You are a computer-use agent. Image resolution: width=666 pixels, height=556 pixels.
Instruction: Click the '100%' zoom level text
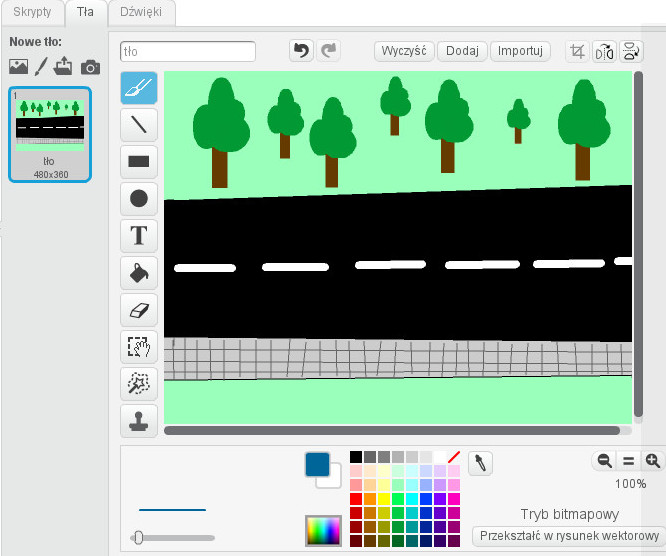pyautogui.click(x=631, y=483)
